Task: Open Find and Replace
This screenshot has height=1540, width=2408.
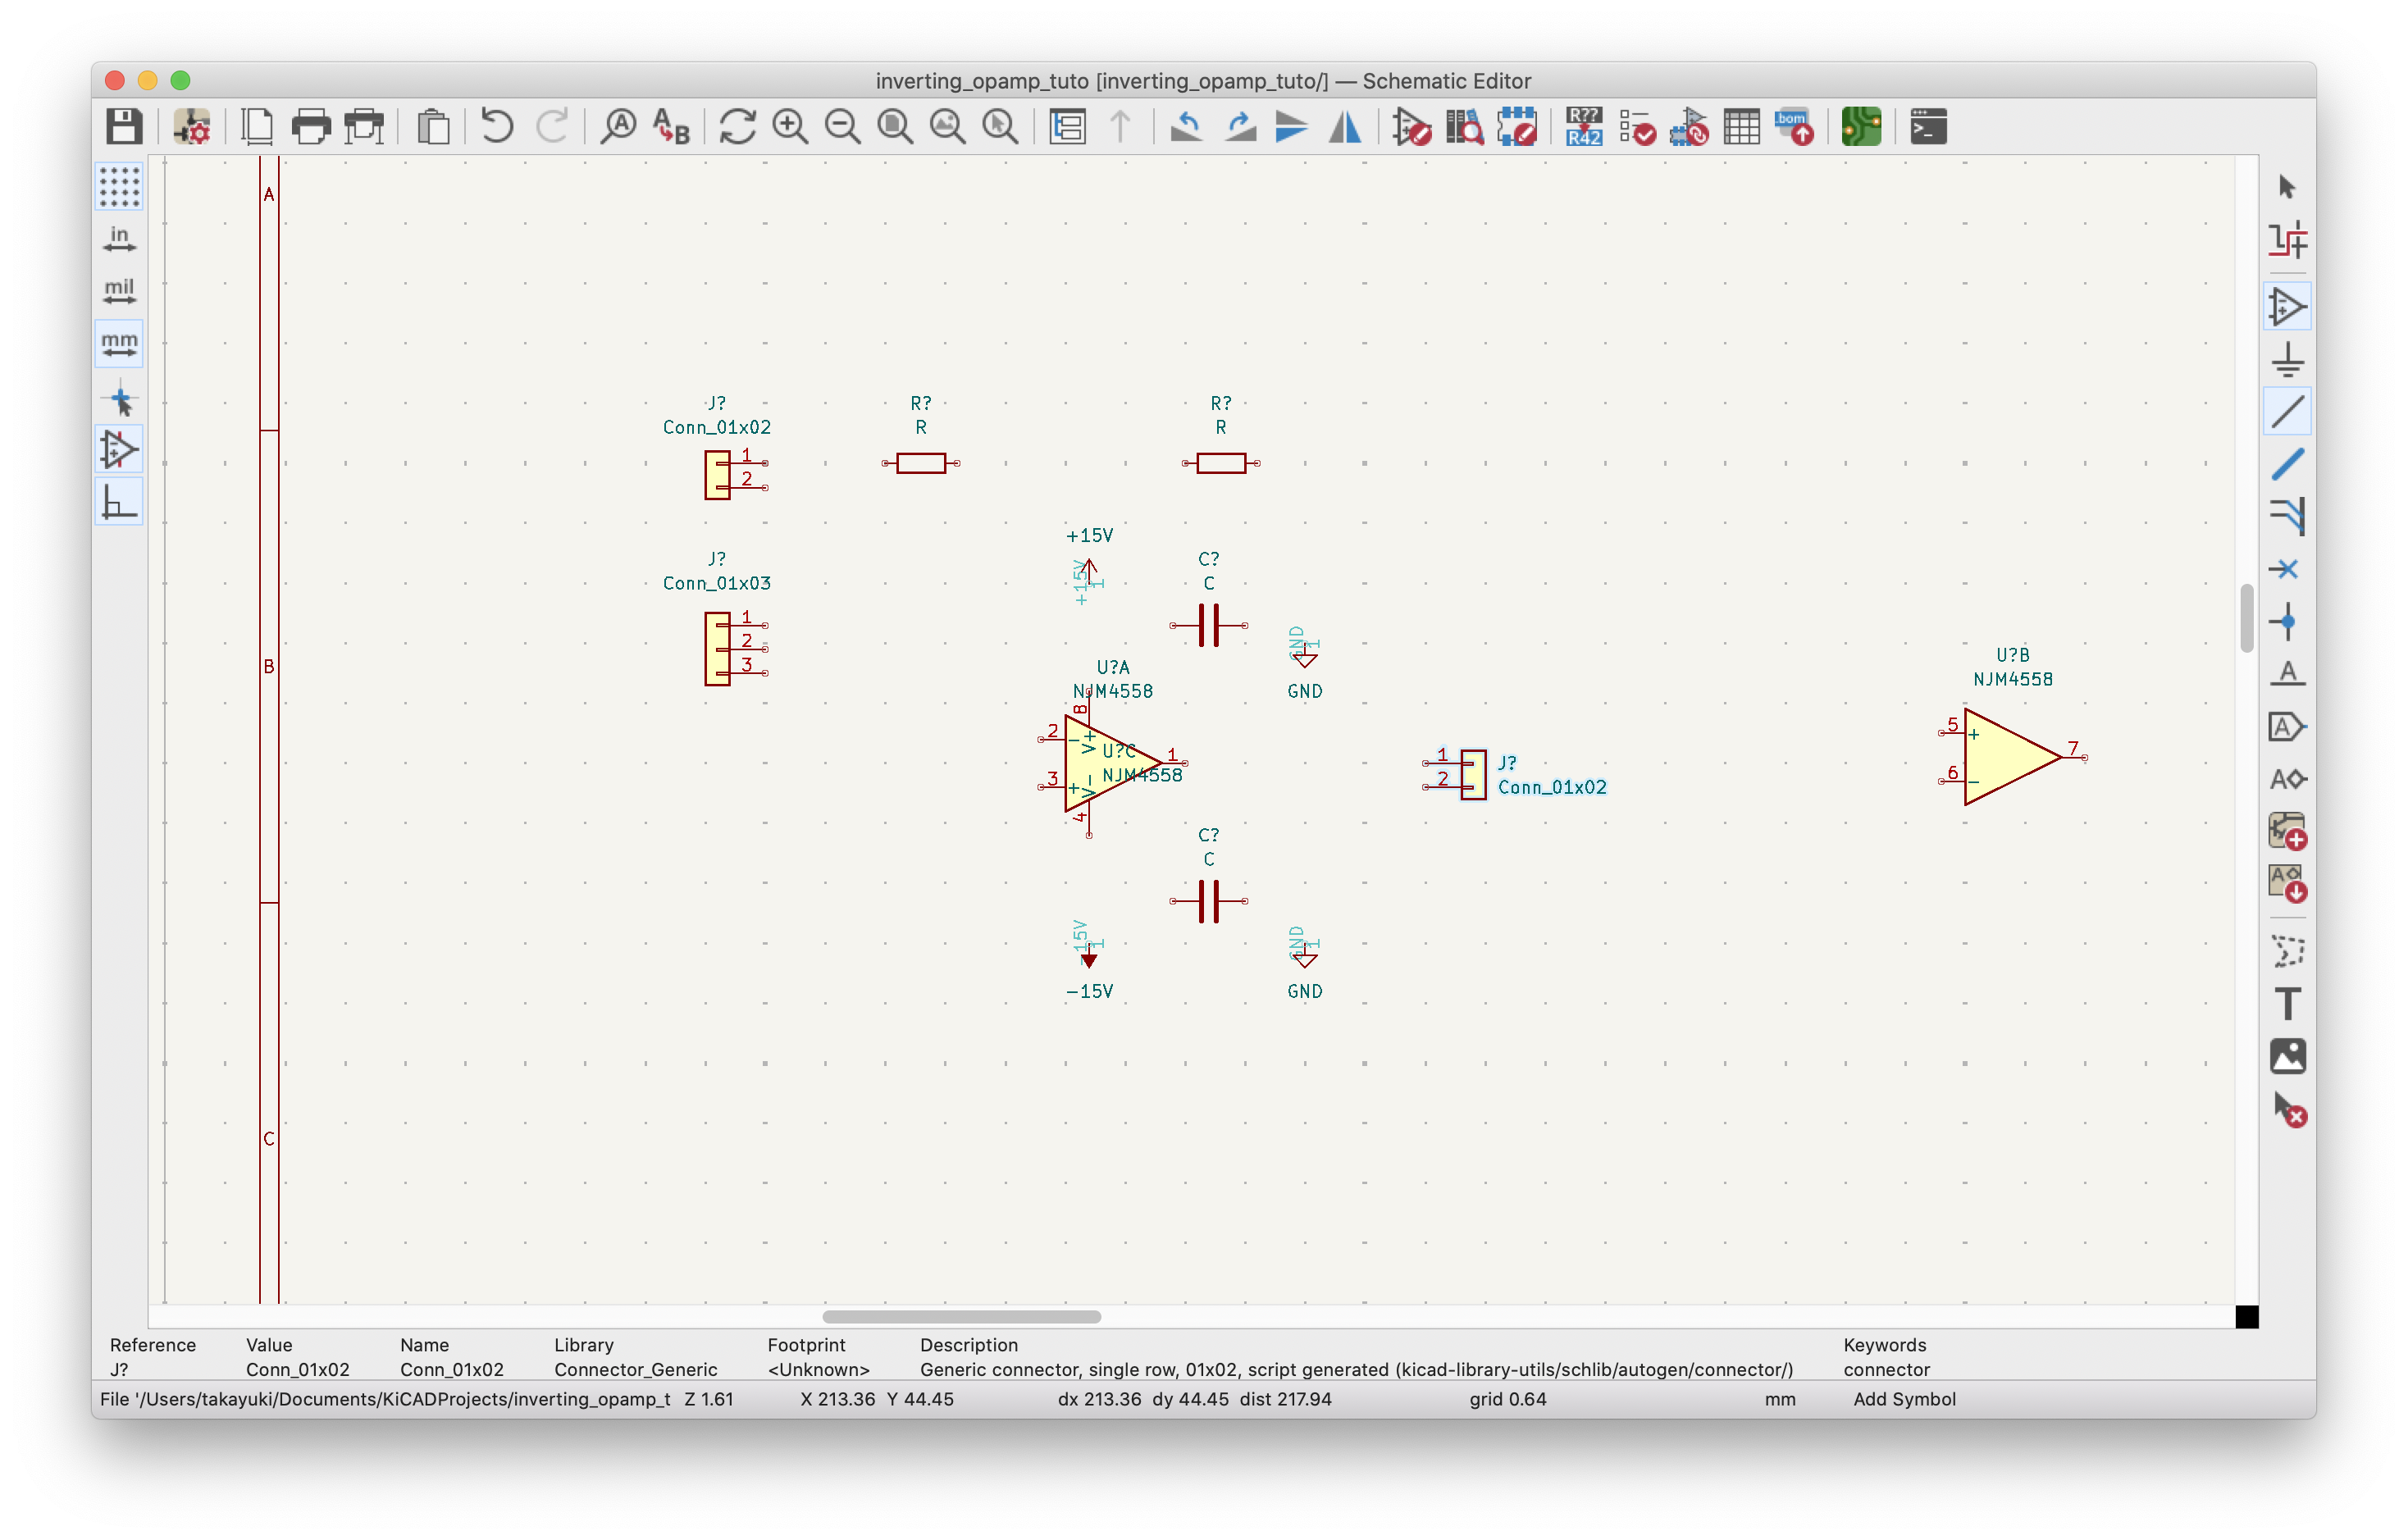Action: coord(671,127)
